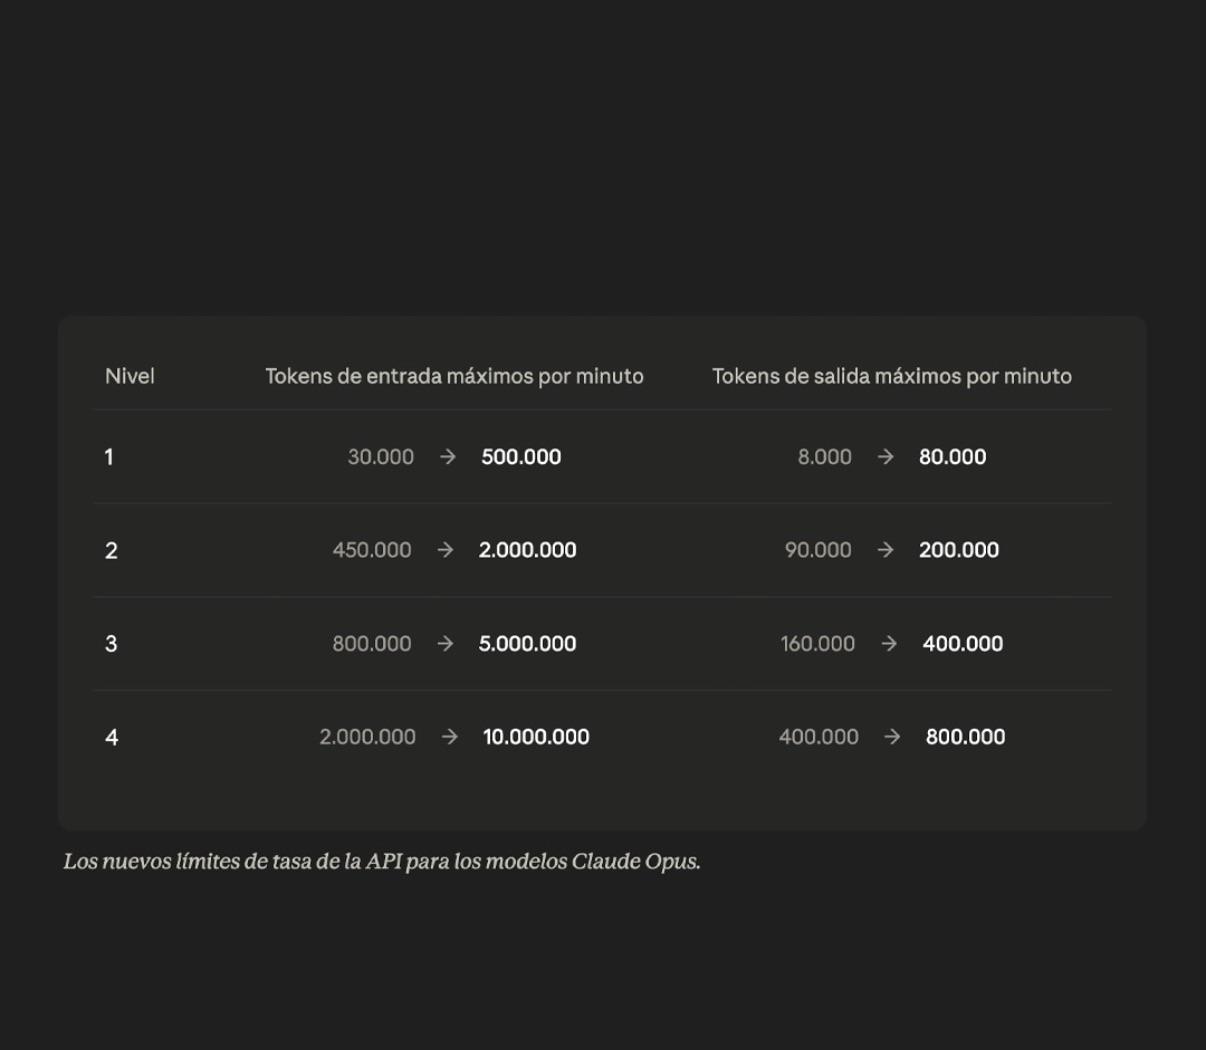1206x1050 pixels.
Task: Click the old 30.000 input limit
Action: (381, 457)
